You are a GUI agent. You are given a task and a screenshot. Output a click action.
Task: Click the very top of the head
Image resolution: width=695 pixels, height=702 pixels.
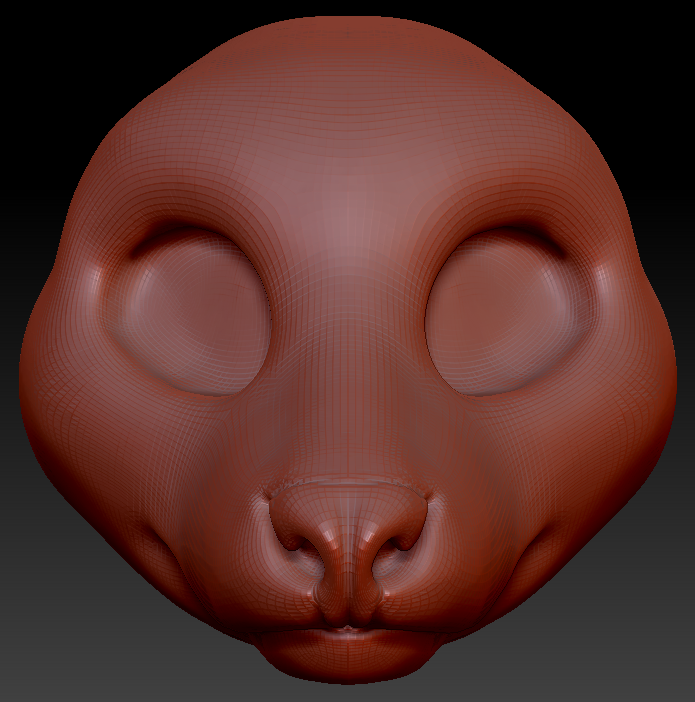(x=348, y=22)
